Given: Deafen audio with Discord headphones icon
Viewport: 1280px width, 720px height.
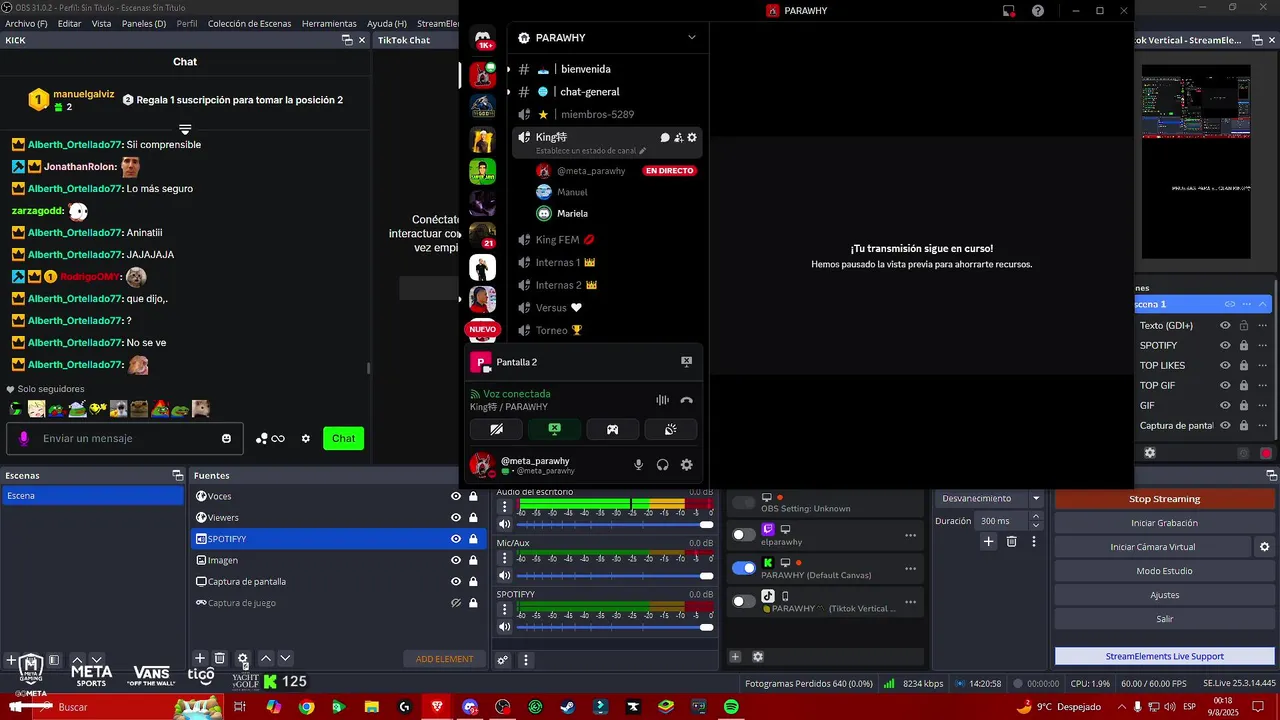Looking at the screenshot, I should point(662,465).
